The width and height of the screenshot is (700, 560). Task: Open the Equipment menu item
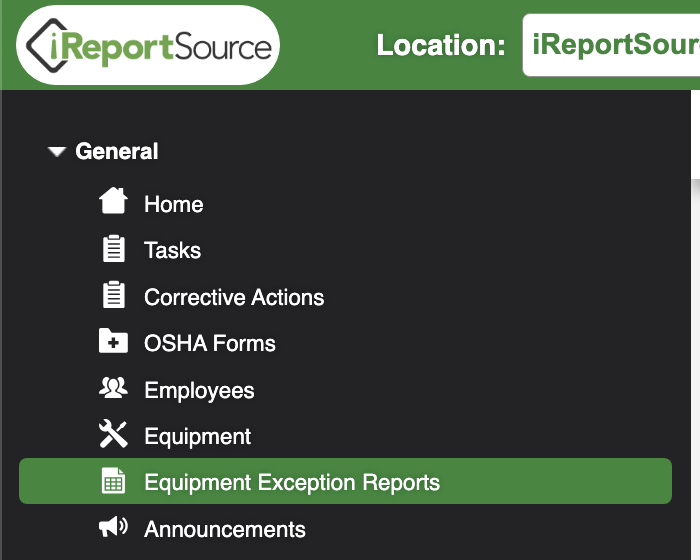pyautogui.click(x=198, y=437)
